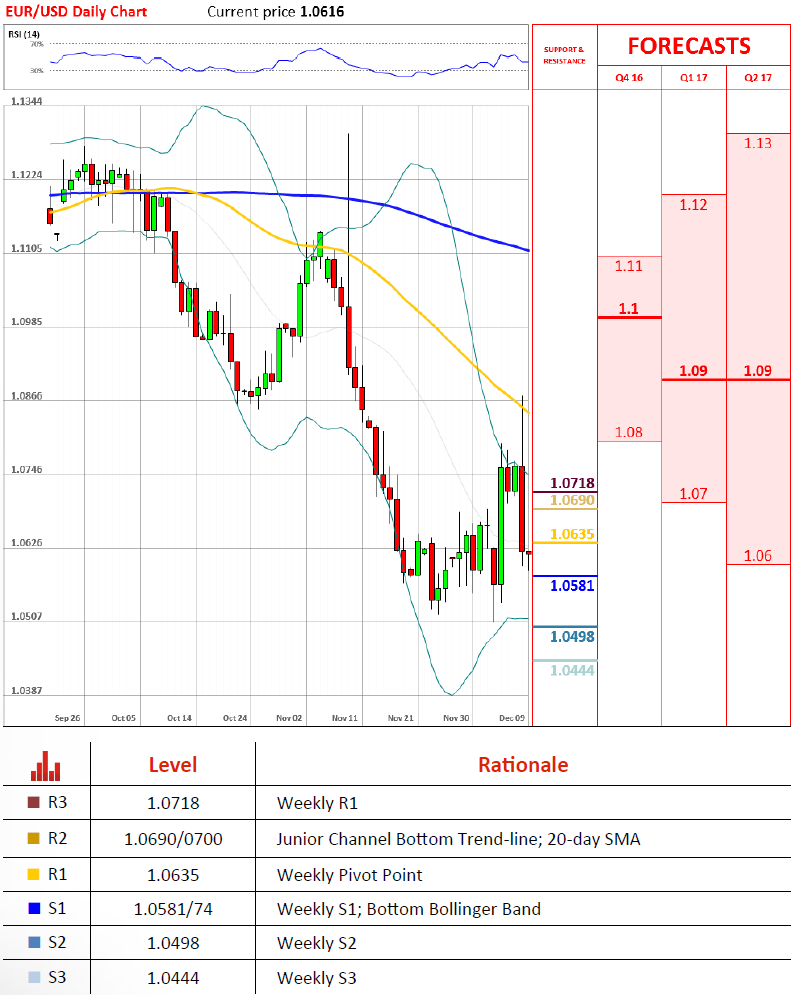Click the EUR/USD Daily Chart title
Image resolution: width=799 pixels, height=995 pixels.
76,11
